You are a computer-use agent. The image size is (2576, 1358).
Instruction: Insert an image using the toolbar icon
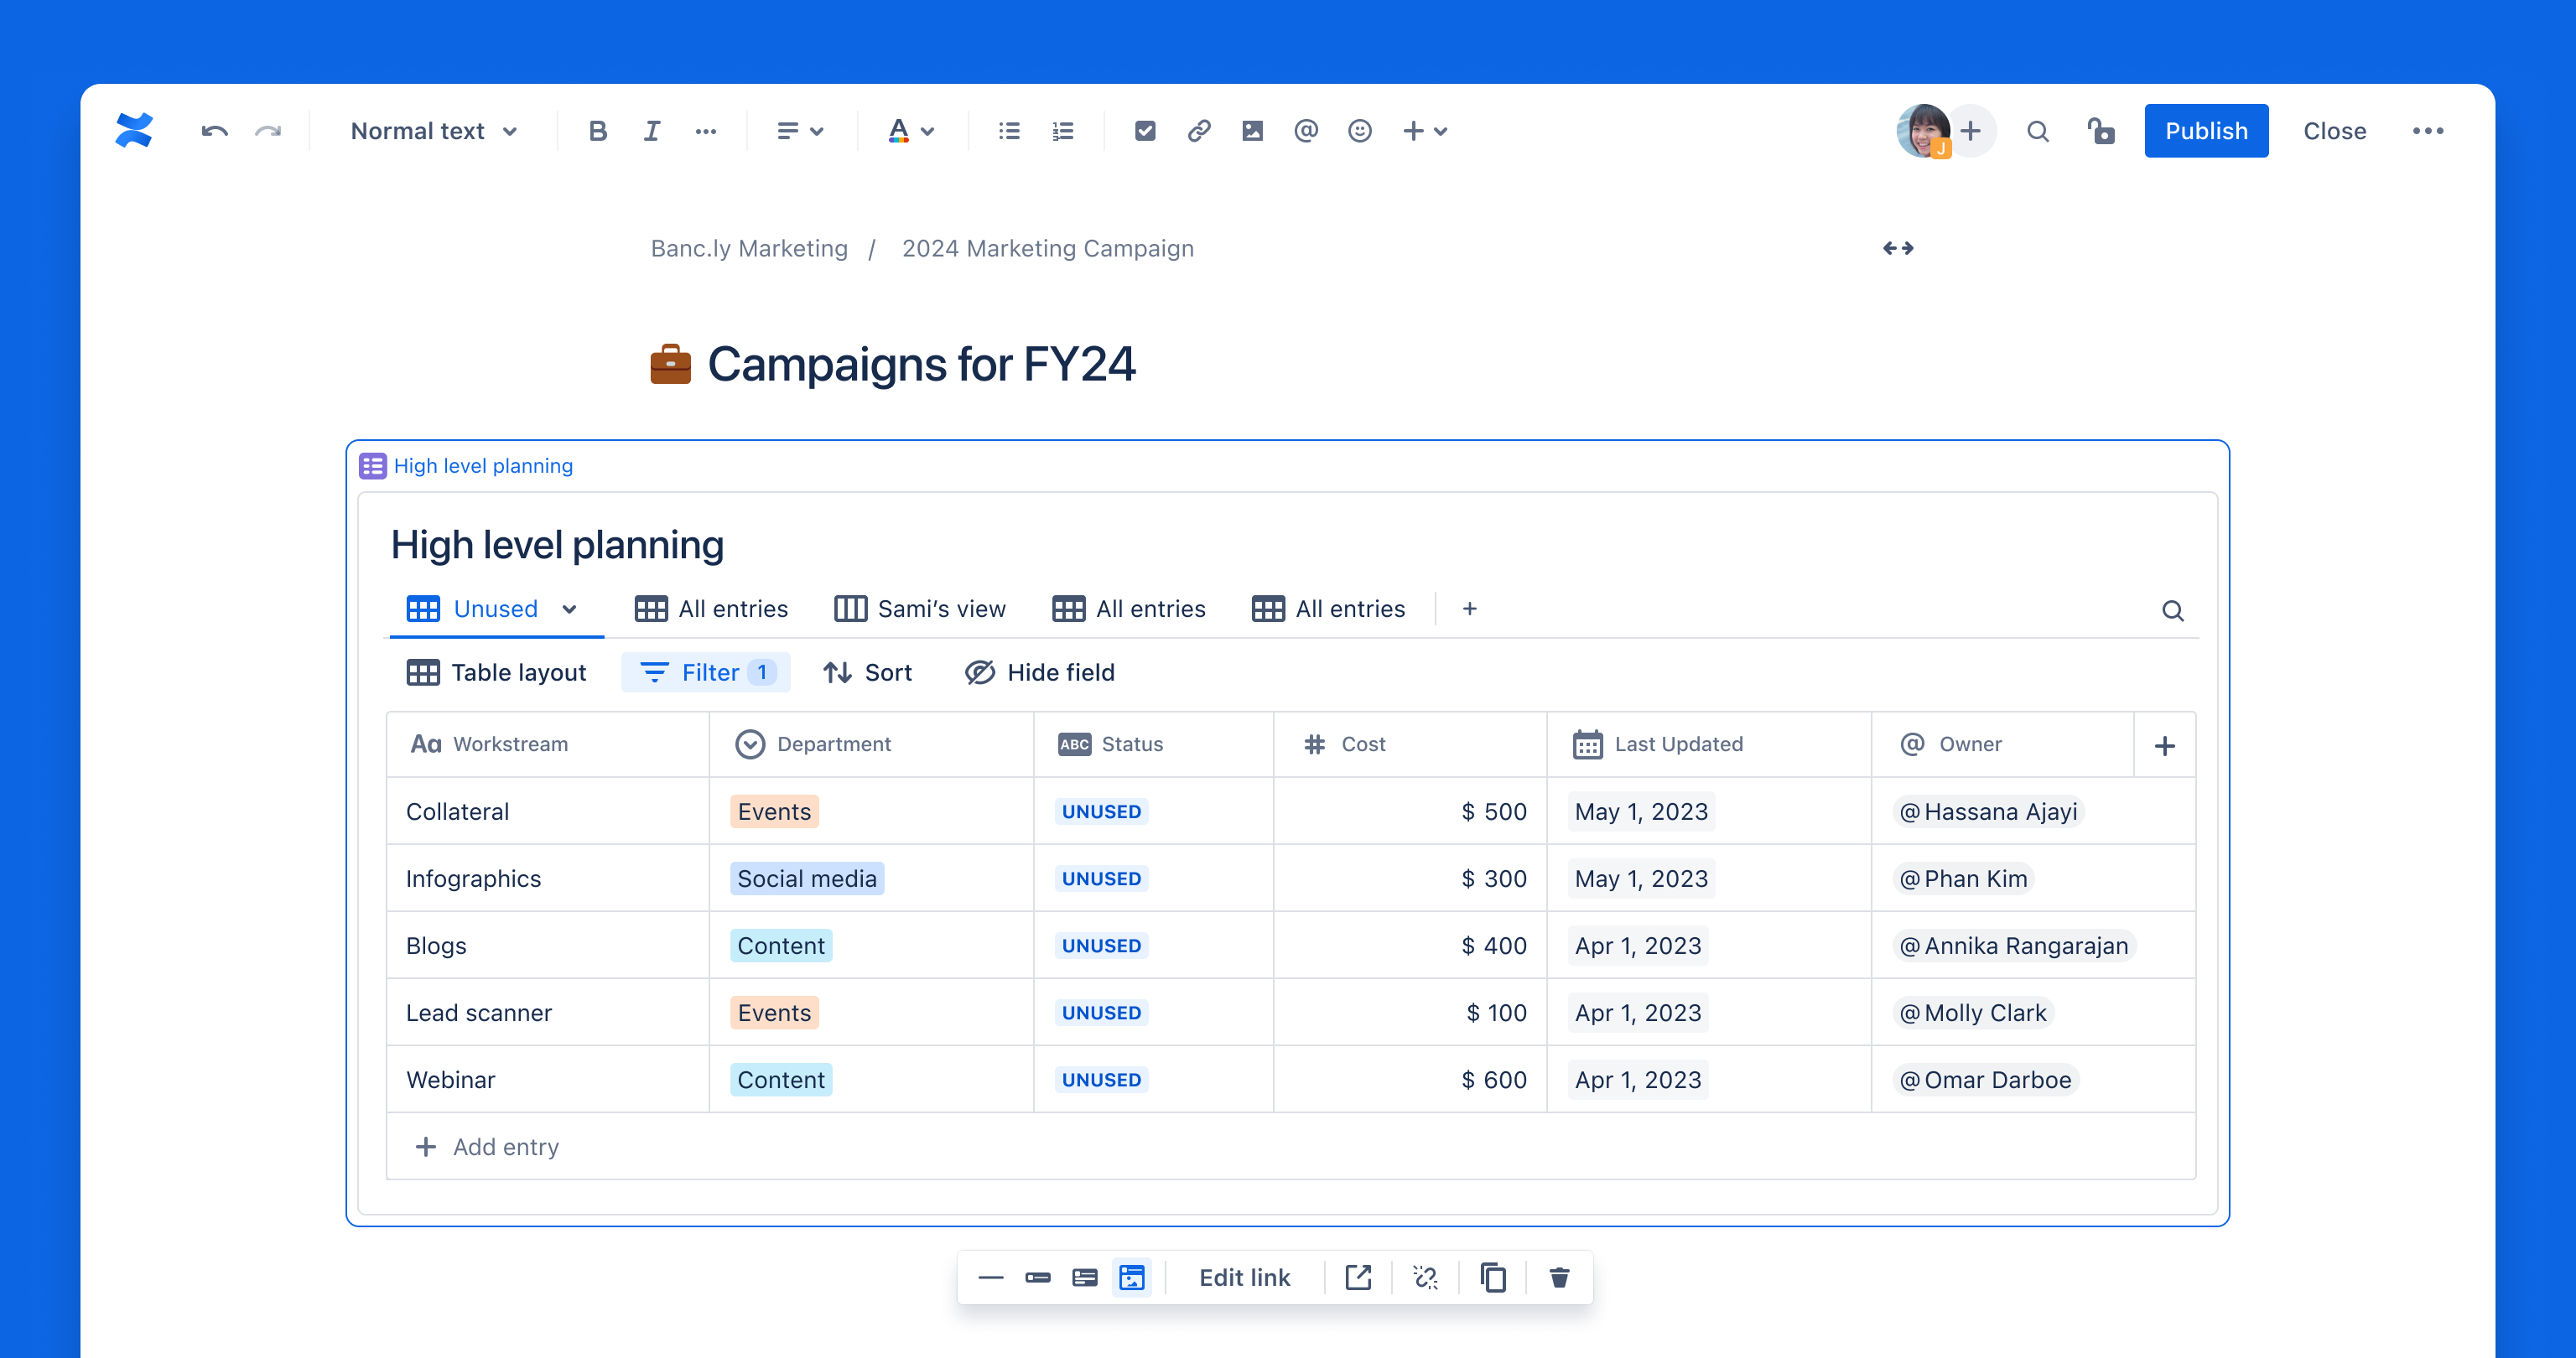click(x=1252, y=130)
